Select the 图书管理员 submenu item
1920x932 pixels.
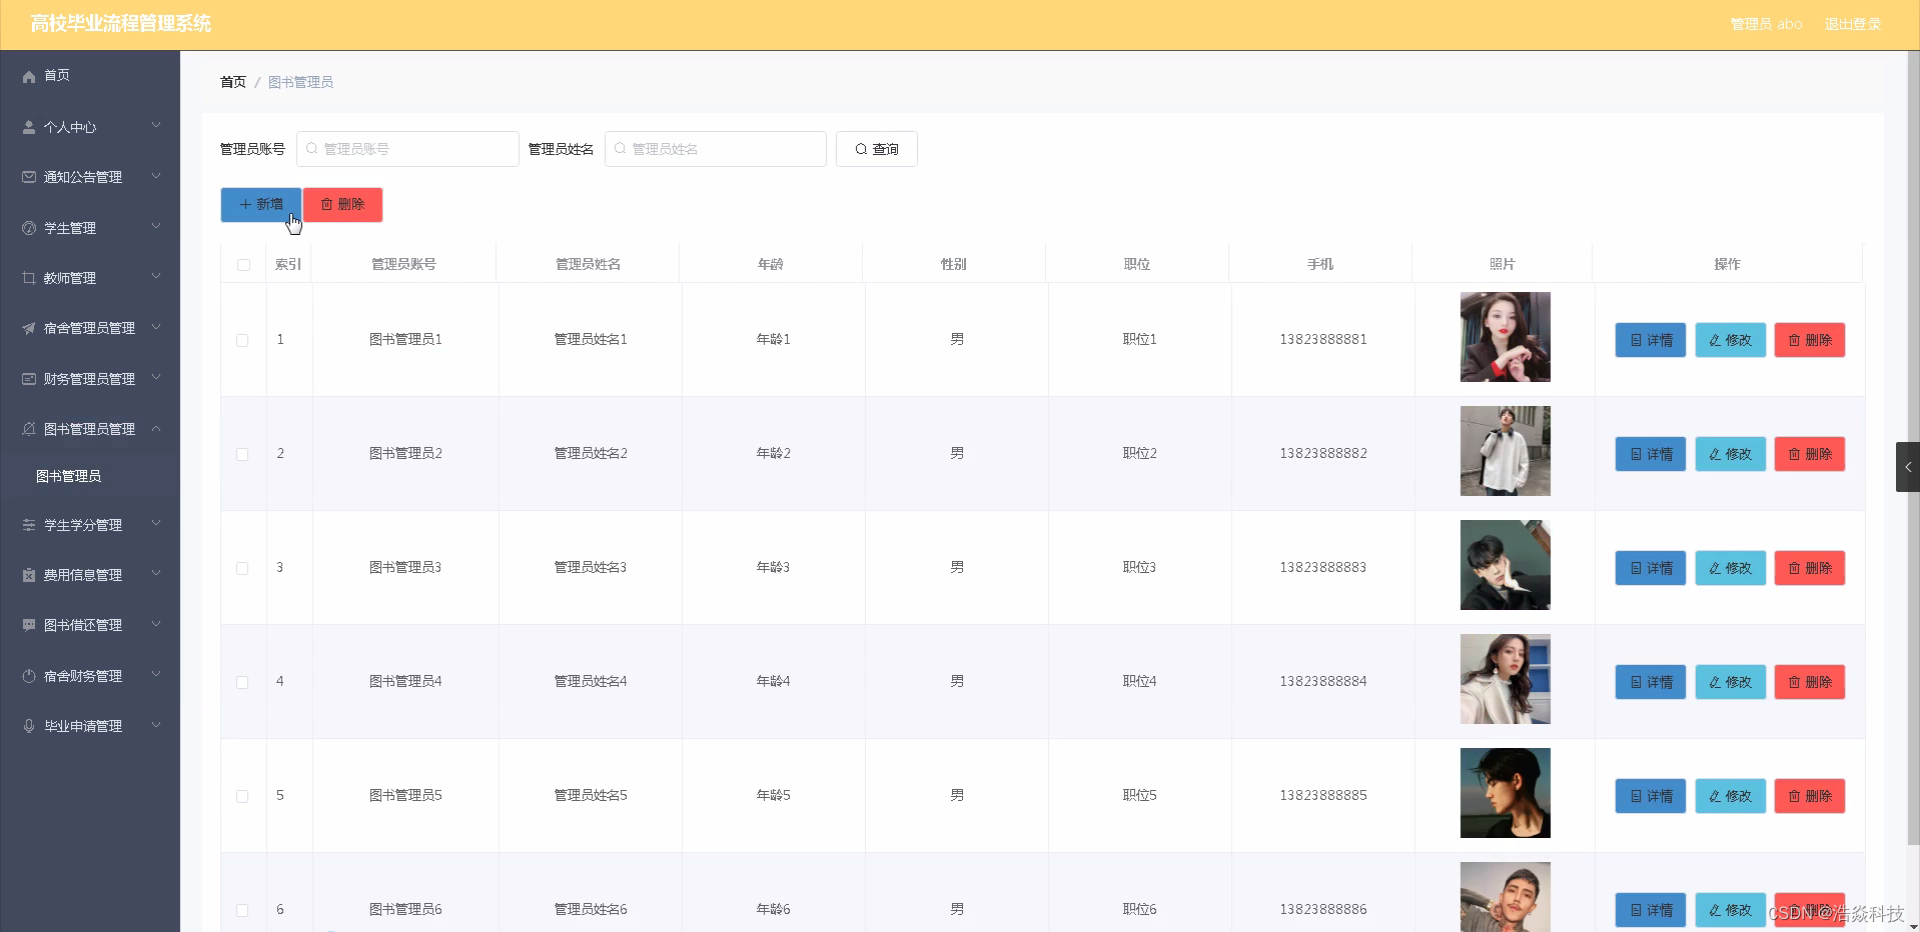90,476
